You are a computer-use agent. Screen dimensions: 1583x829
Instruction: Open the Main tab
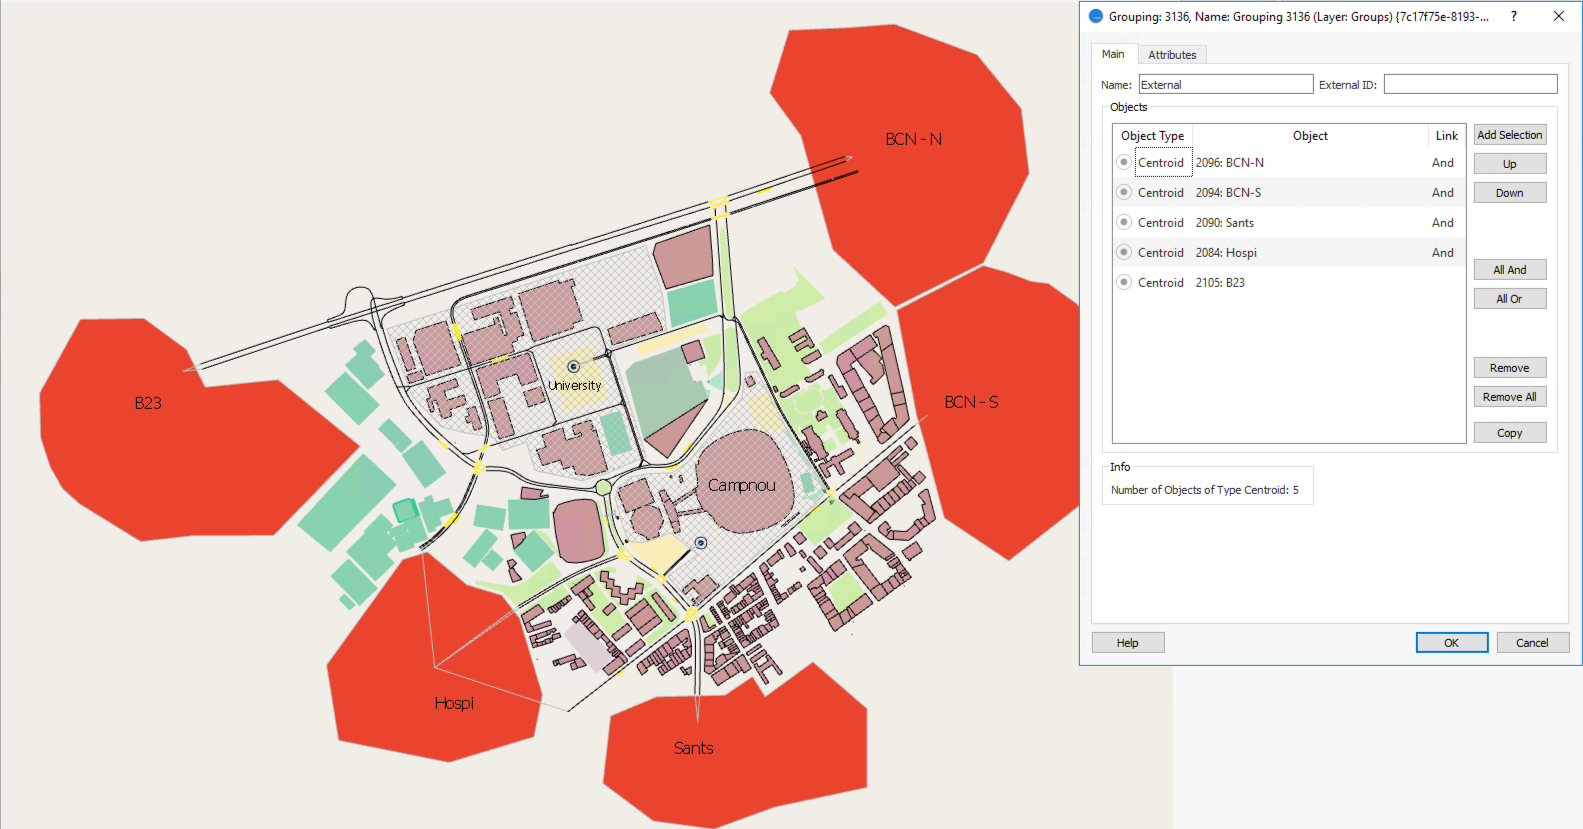(1113, 54)
